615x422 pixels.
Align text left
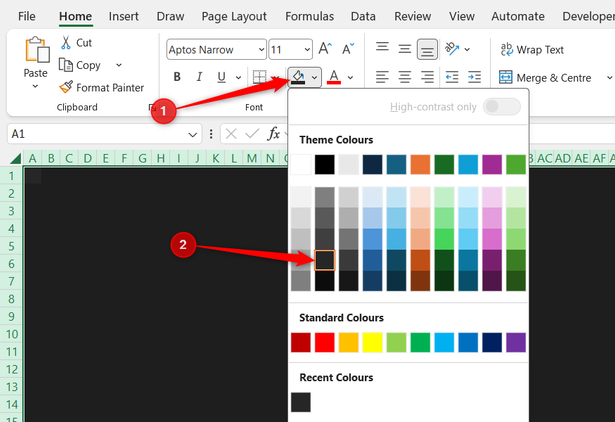382,77
